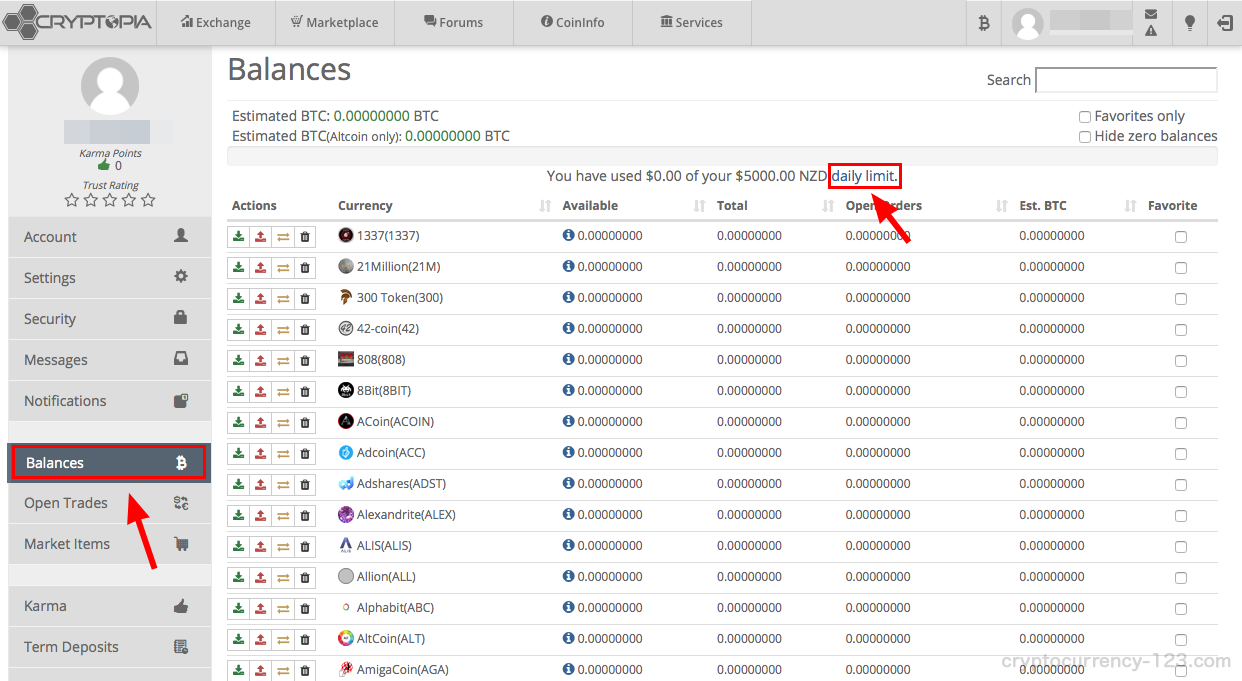Screen dimensions: 1242x681
Task: Click the deposit icon for 1337 coin
Action: (x=238, y=237)
